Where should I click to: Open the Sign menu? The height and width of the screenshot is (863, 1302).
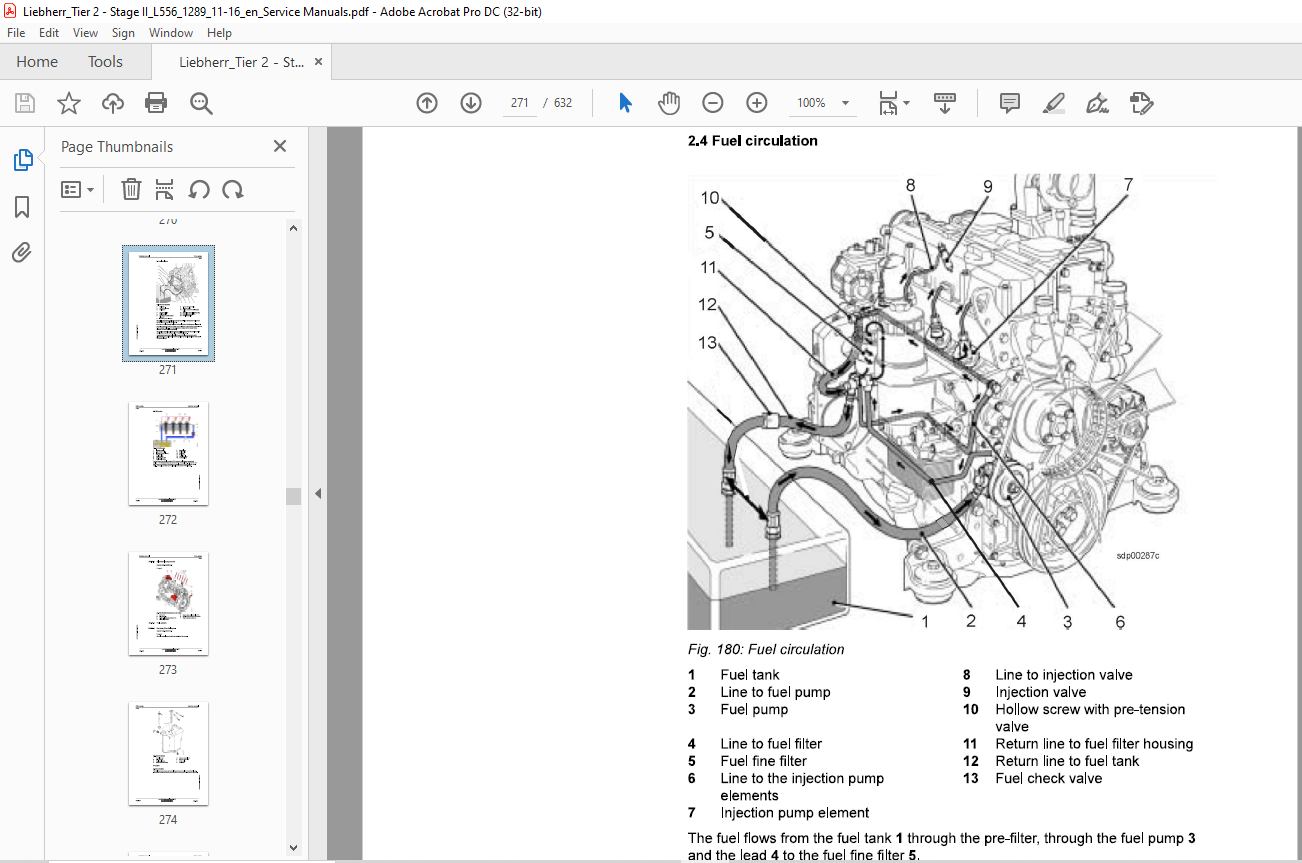123,33
